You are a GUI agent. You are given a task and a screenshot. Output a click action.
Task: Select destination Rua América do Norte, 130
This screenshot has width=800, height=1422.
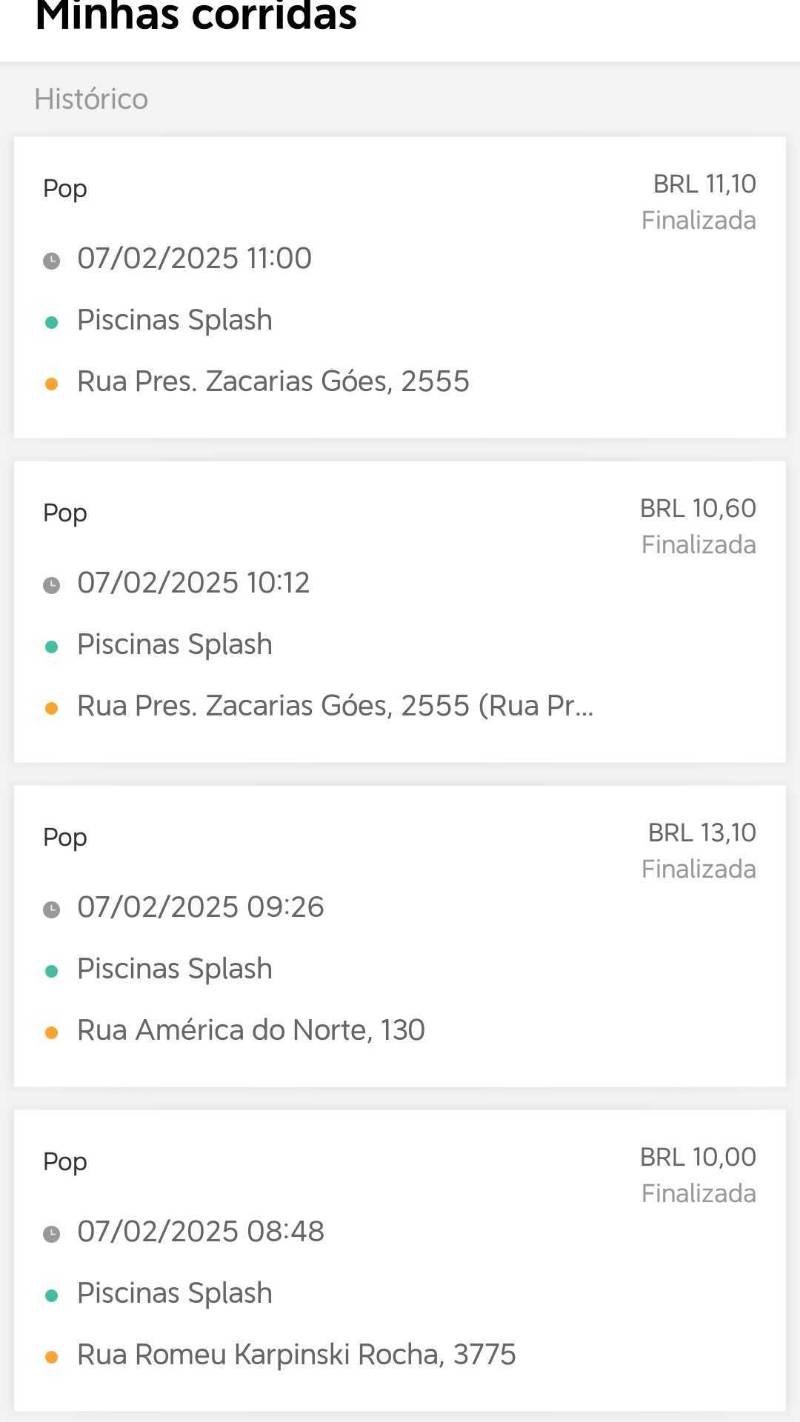pyautogui.click(x=251, y=1030)
